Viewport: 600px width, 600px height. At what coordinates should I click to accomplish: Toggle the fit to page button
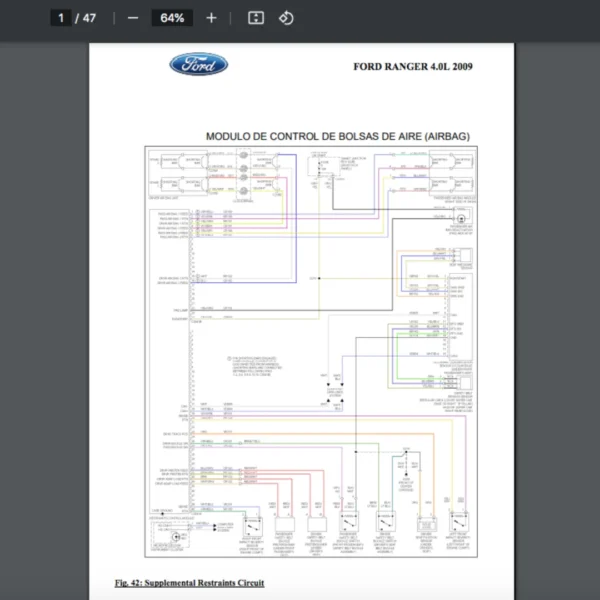pos(255,18)
